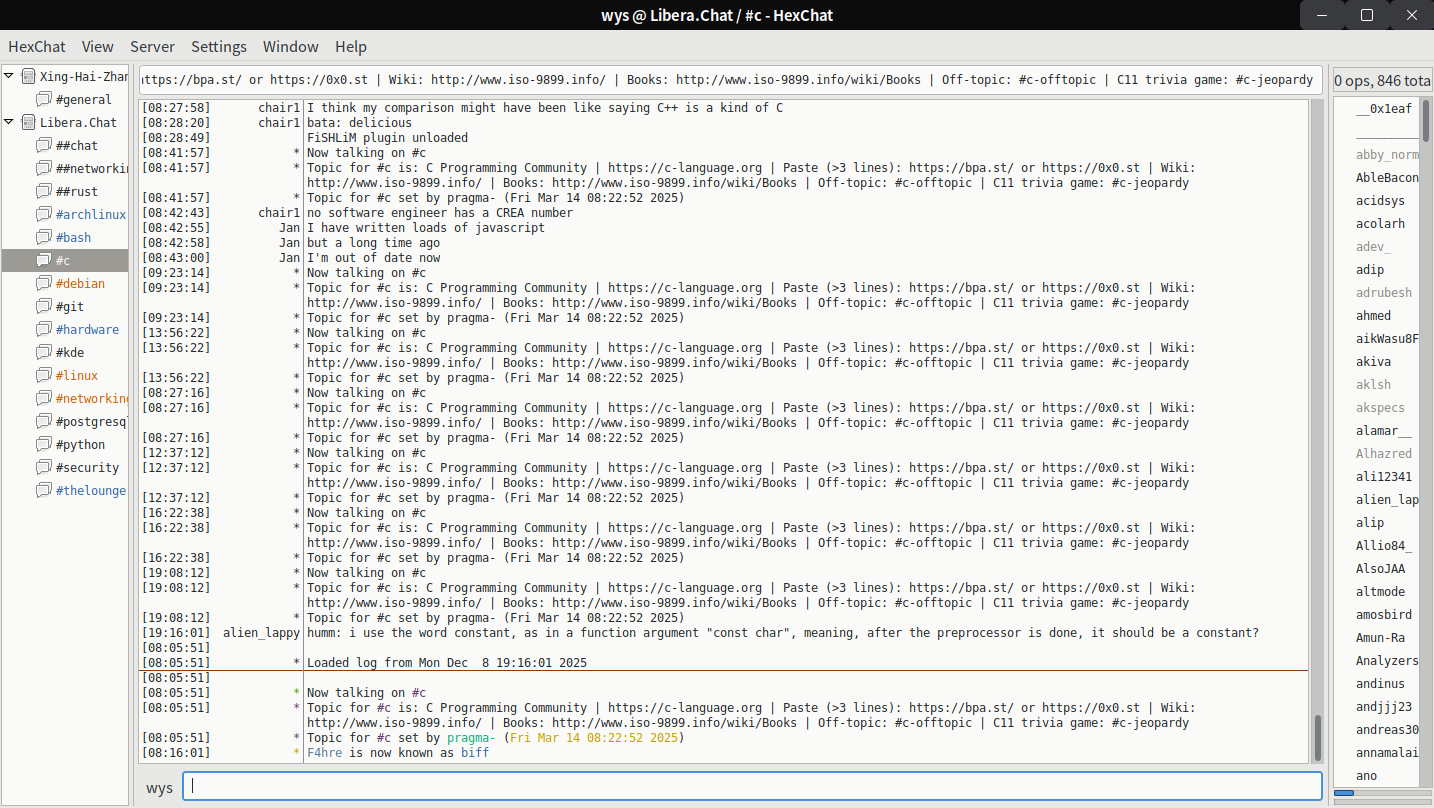The width and height of the screenshot is (1434, 808).
Task: Click the channel icon beside #archlinux
Action: coord(44,214)
